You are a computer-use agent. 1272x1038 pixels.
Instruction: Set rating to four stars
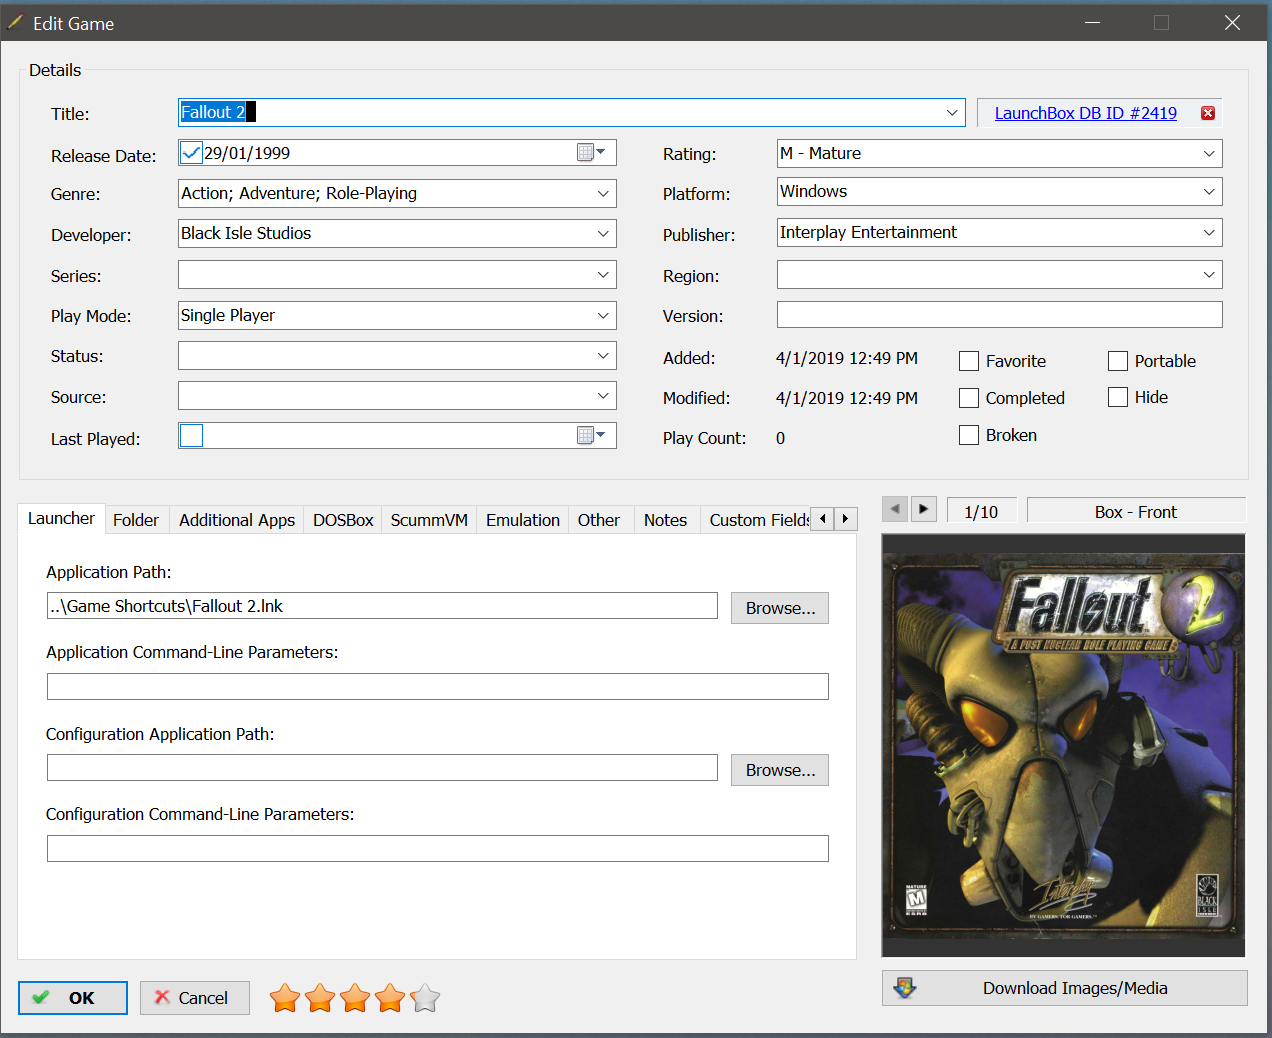[390, 998]
